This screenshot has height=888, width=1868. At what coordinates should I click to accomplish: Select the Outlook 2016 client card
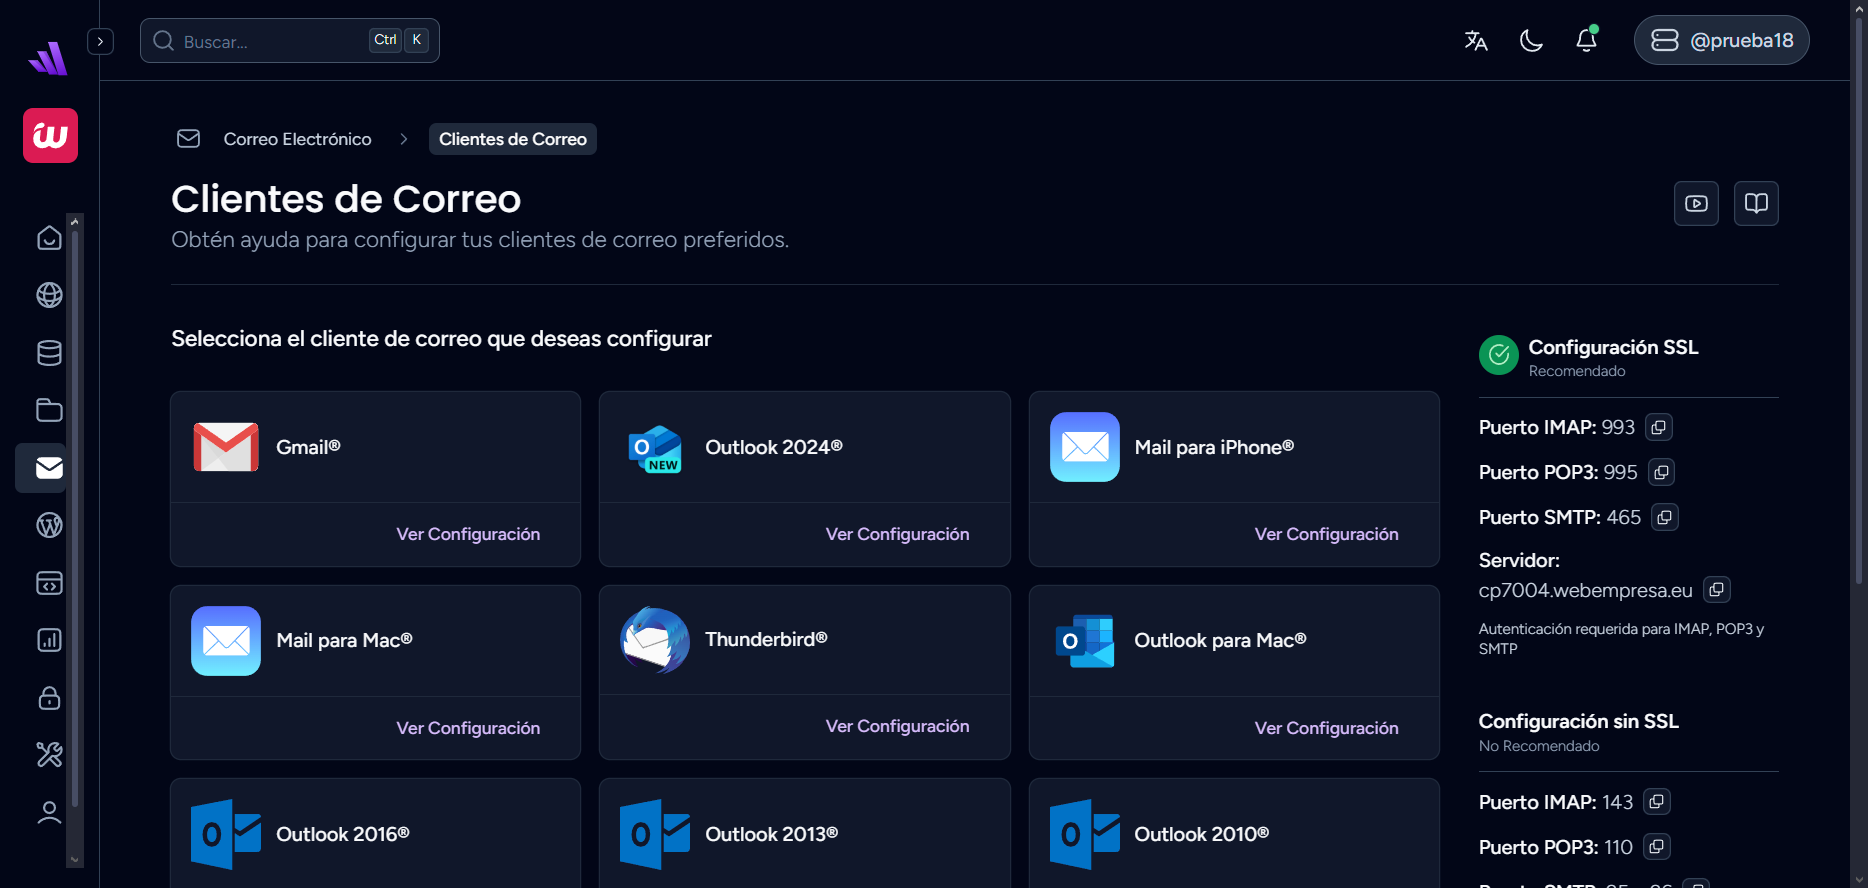click(375, 833)
